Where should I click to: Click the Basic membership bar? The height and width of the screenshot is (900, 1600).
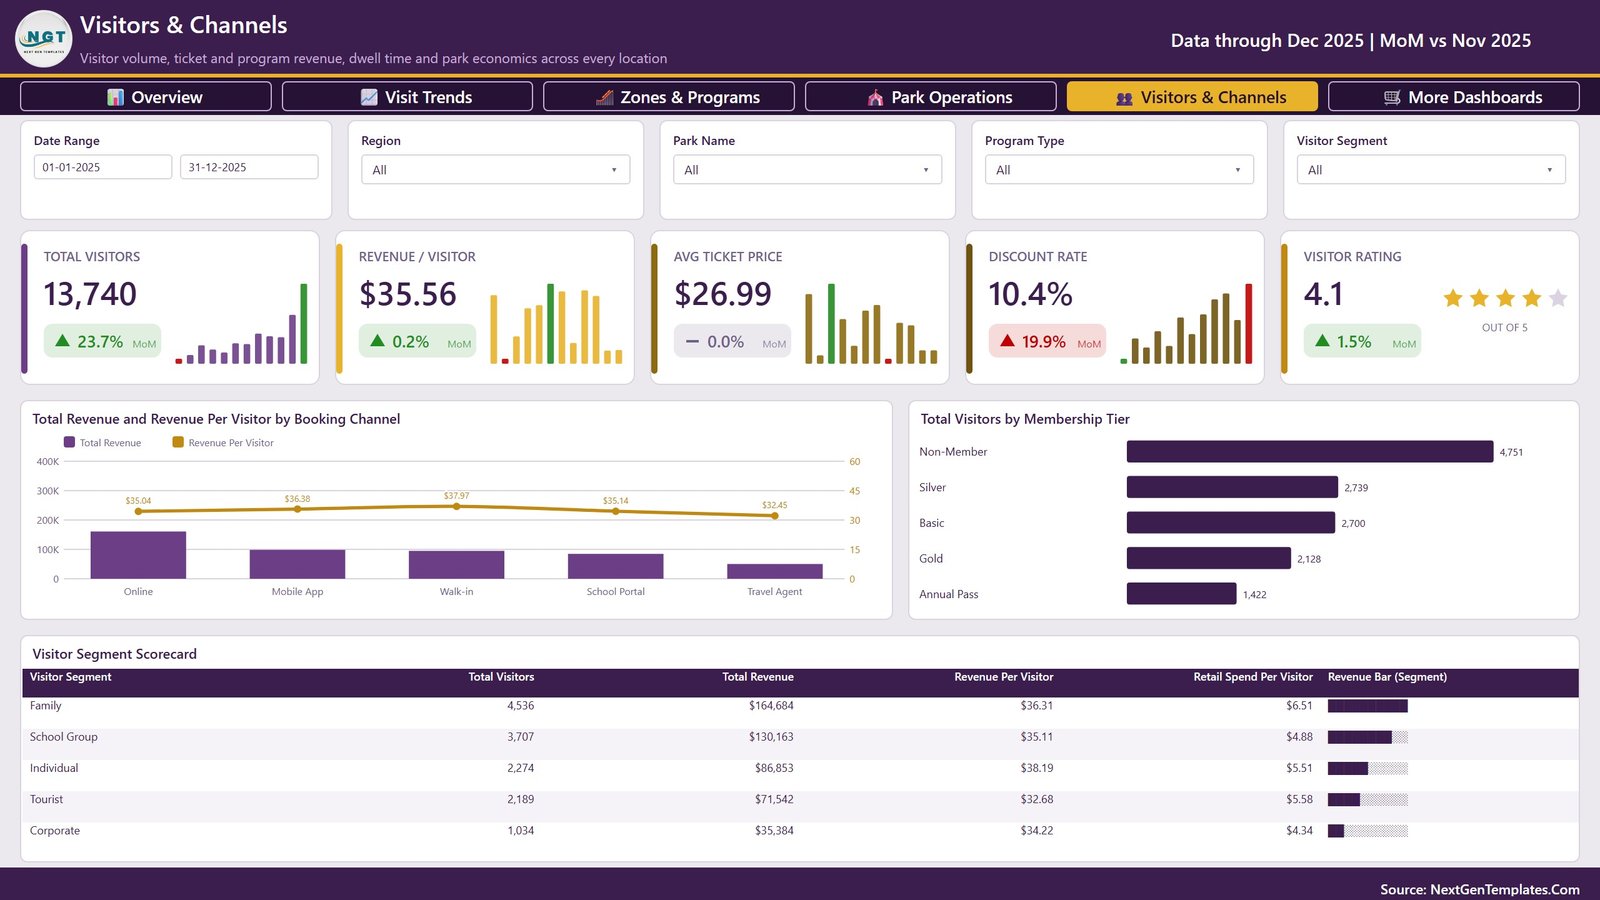[1231, 523]
